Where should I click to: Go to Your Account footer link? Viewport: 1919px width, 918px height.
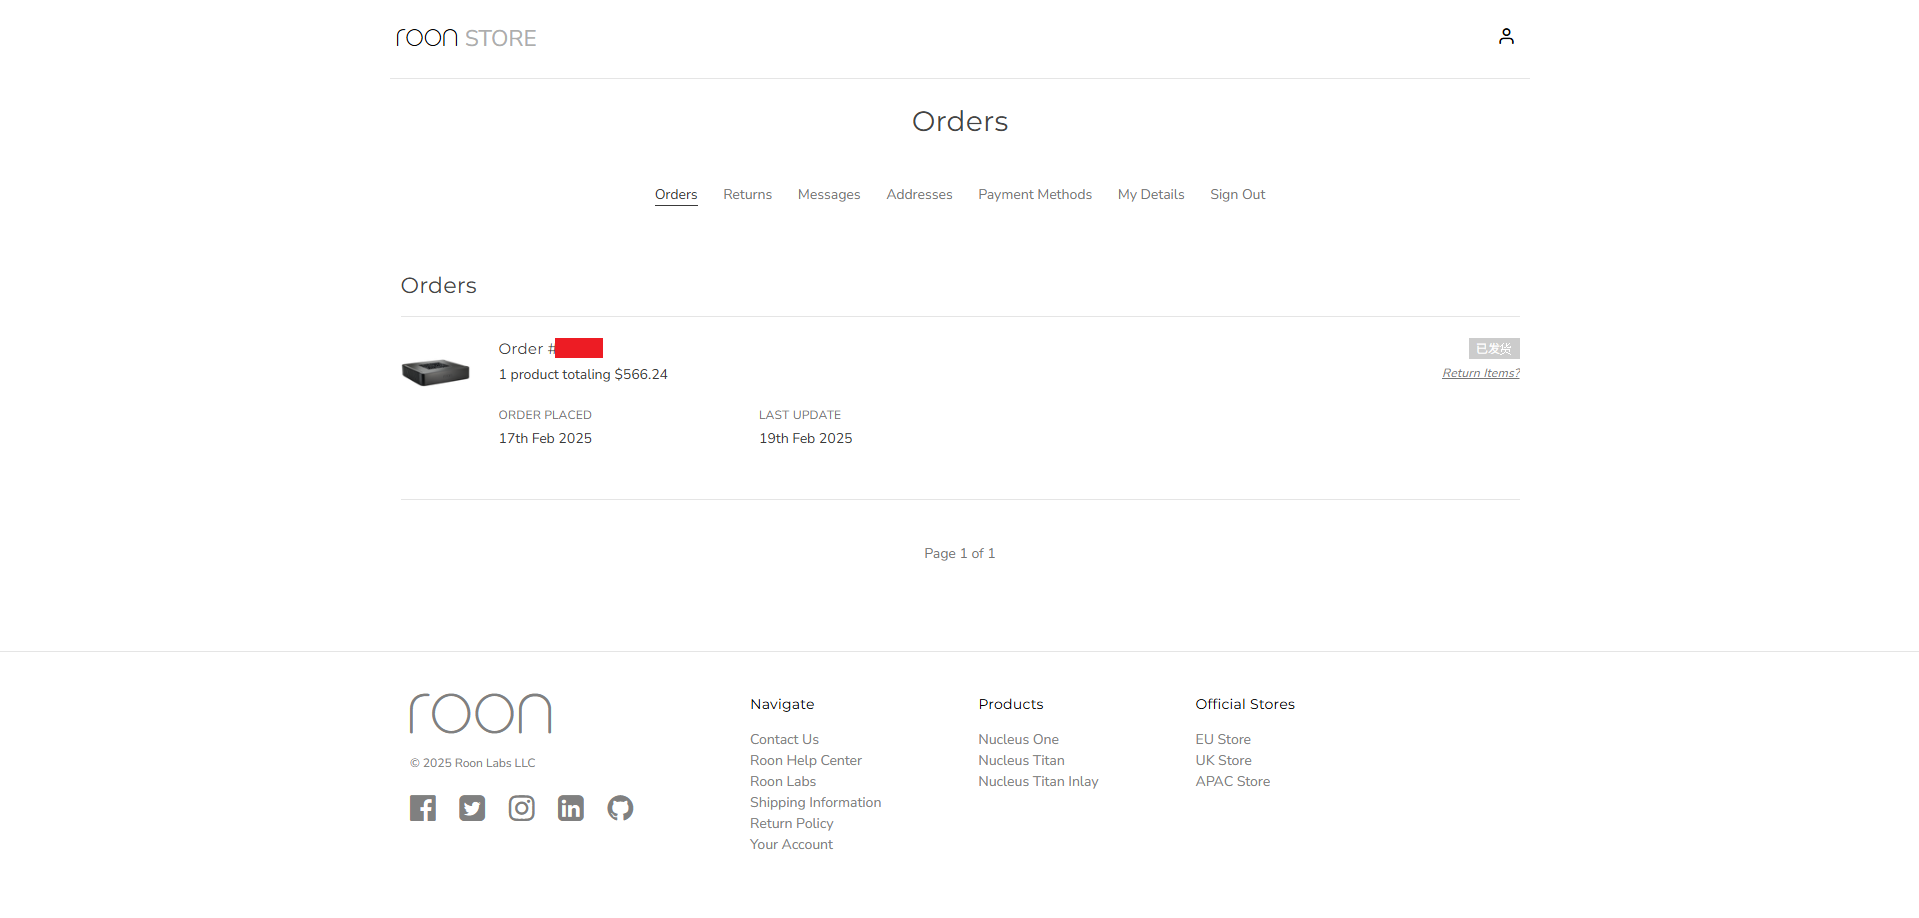791,844
